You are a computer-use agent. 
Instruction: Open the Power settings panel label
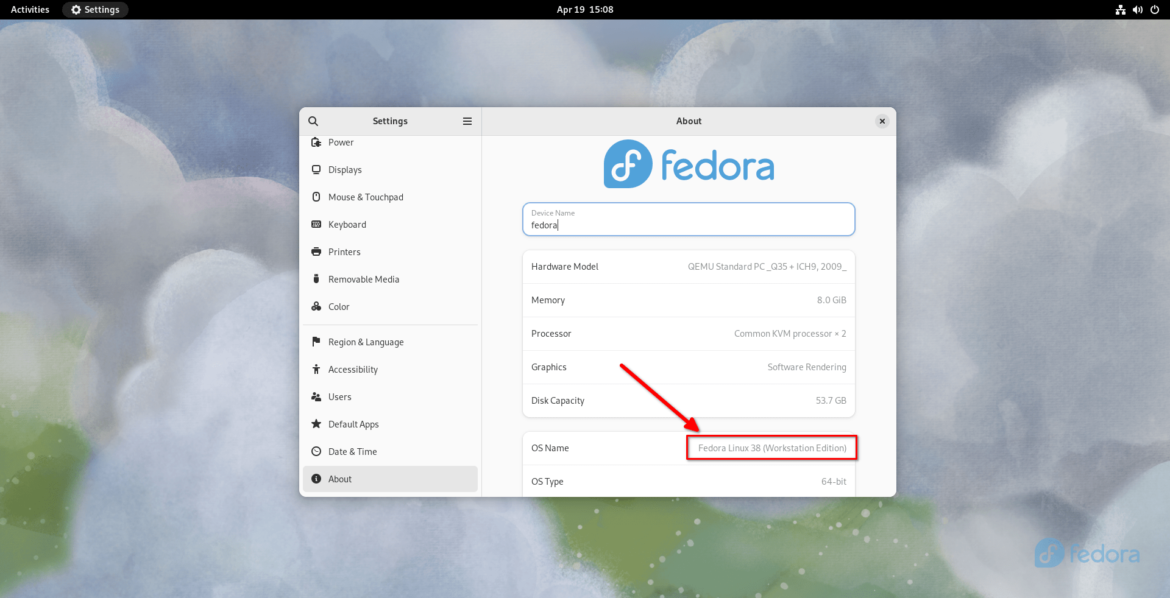pyautogui.click(x=341, y=142)
